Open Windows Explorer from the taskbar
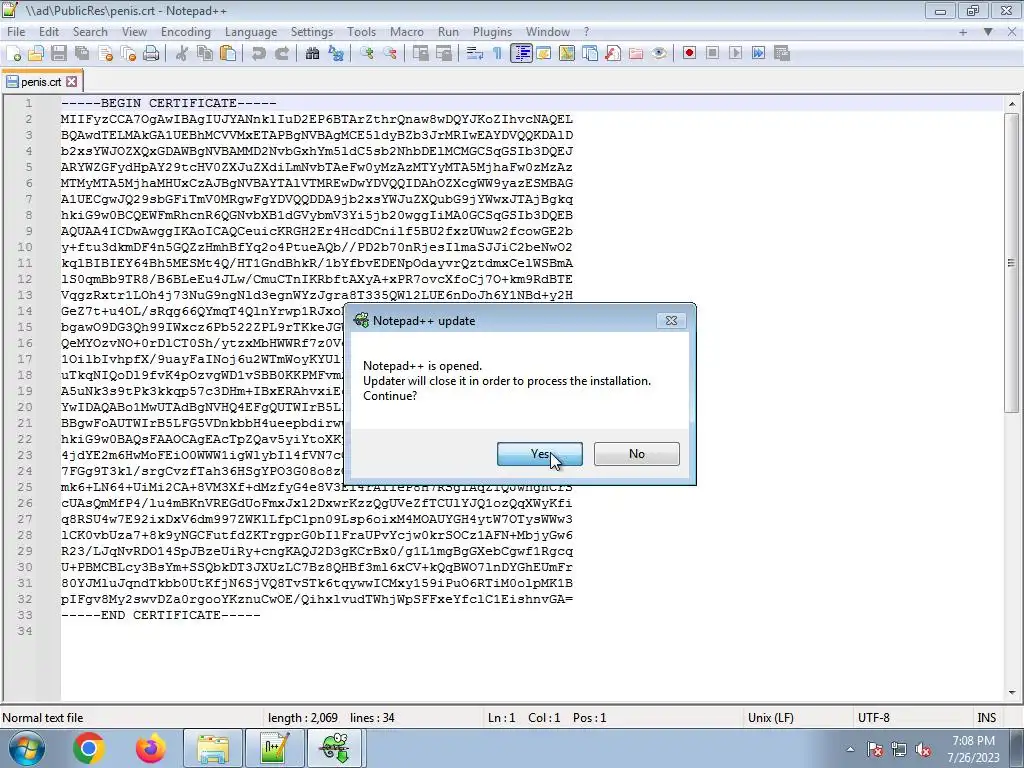 click(x=213, y=748)
